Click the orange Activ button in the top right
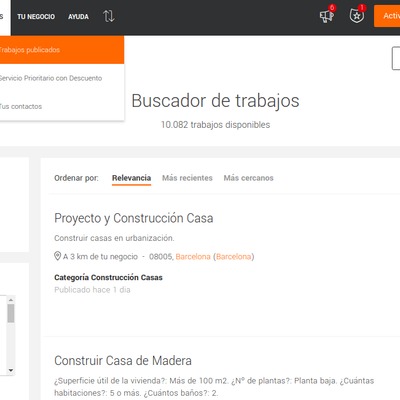 point(387,16)
